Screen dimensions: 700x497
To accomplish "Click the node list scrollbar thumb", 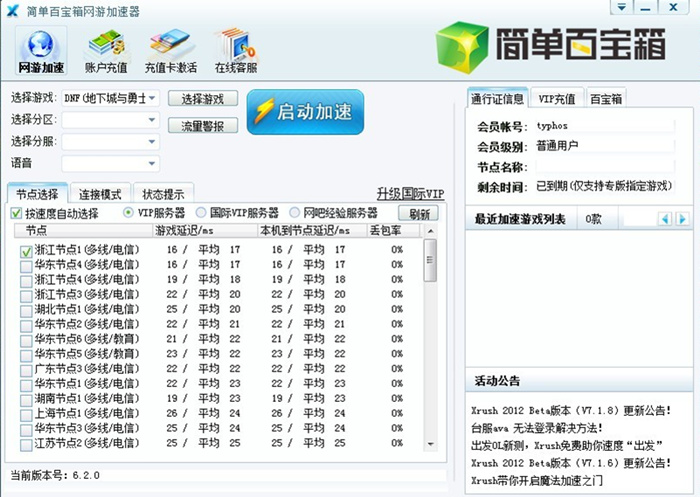I will (430, 260).
